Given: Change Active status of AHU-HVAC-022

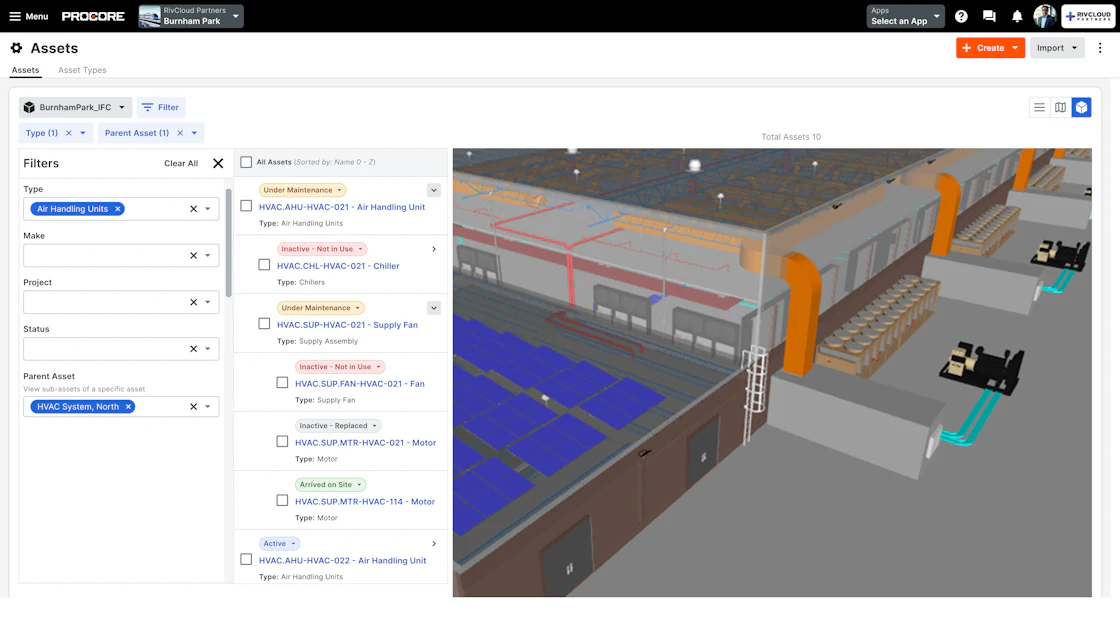Looking at the screenshot, I should [279, 544].
